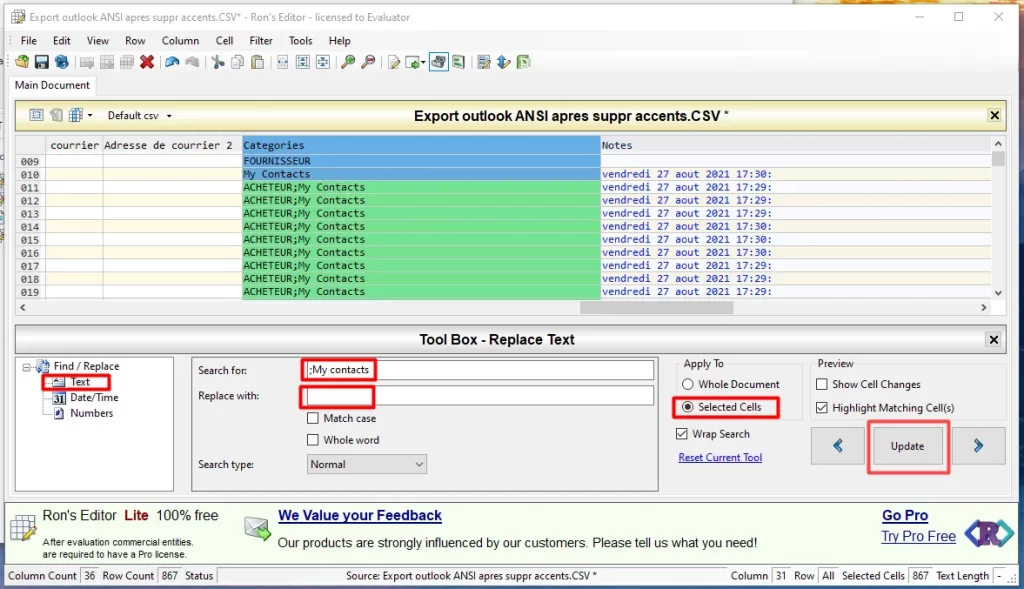Viewport: 1024px width, 589px height.
Task: Open the Filter menu
Action: click(x=261, y=40)
